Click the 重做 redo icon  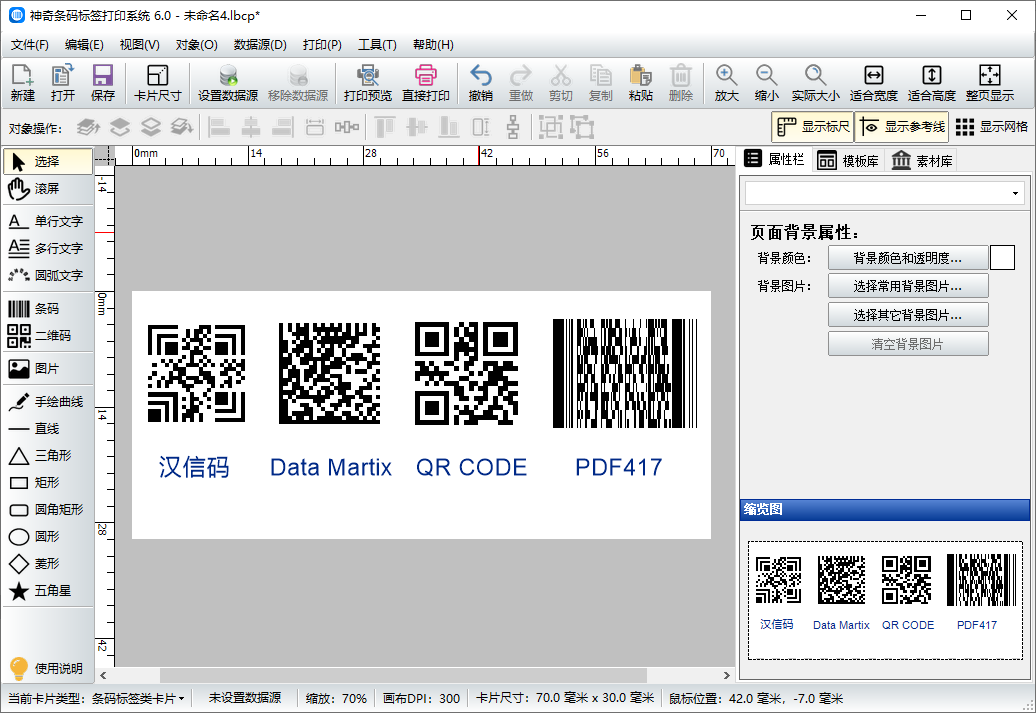pos(521,83)
